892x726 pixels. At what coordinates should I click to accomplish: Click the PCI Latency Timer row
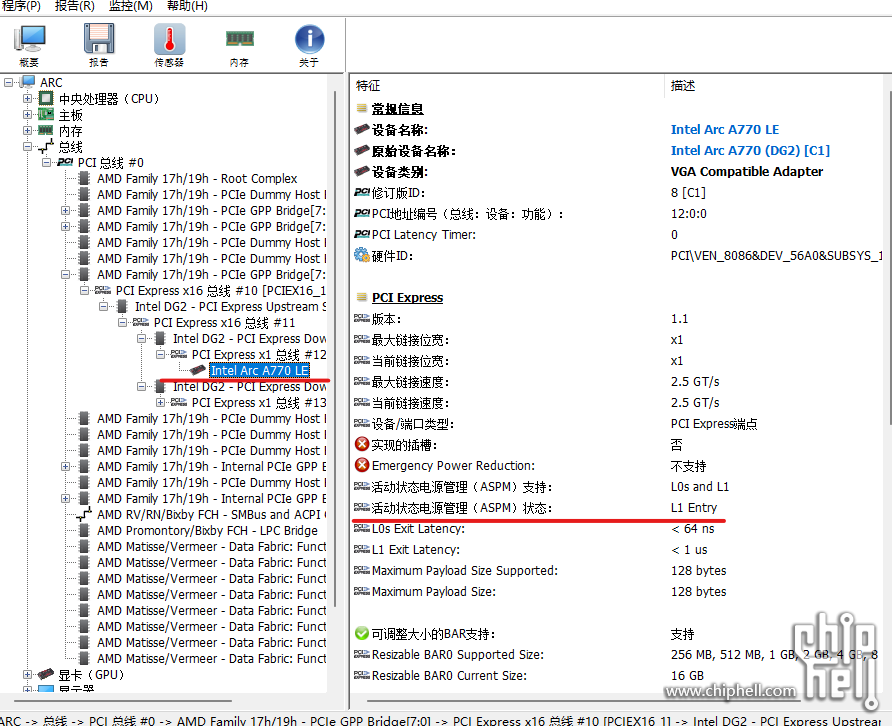point(619,235)
